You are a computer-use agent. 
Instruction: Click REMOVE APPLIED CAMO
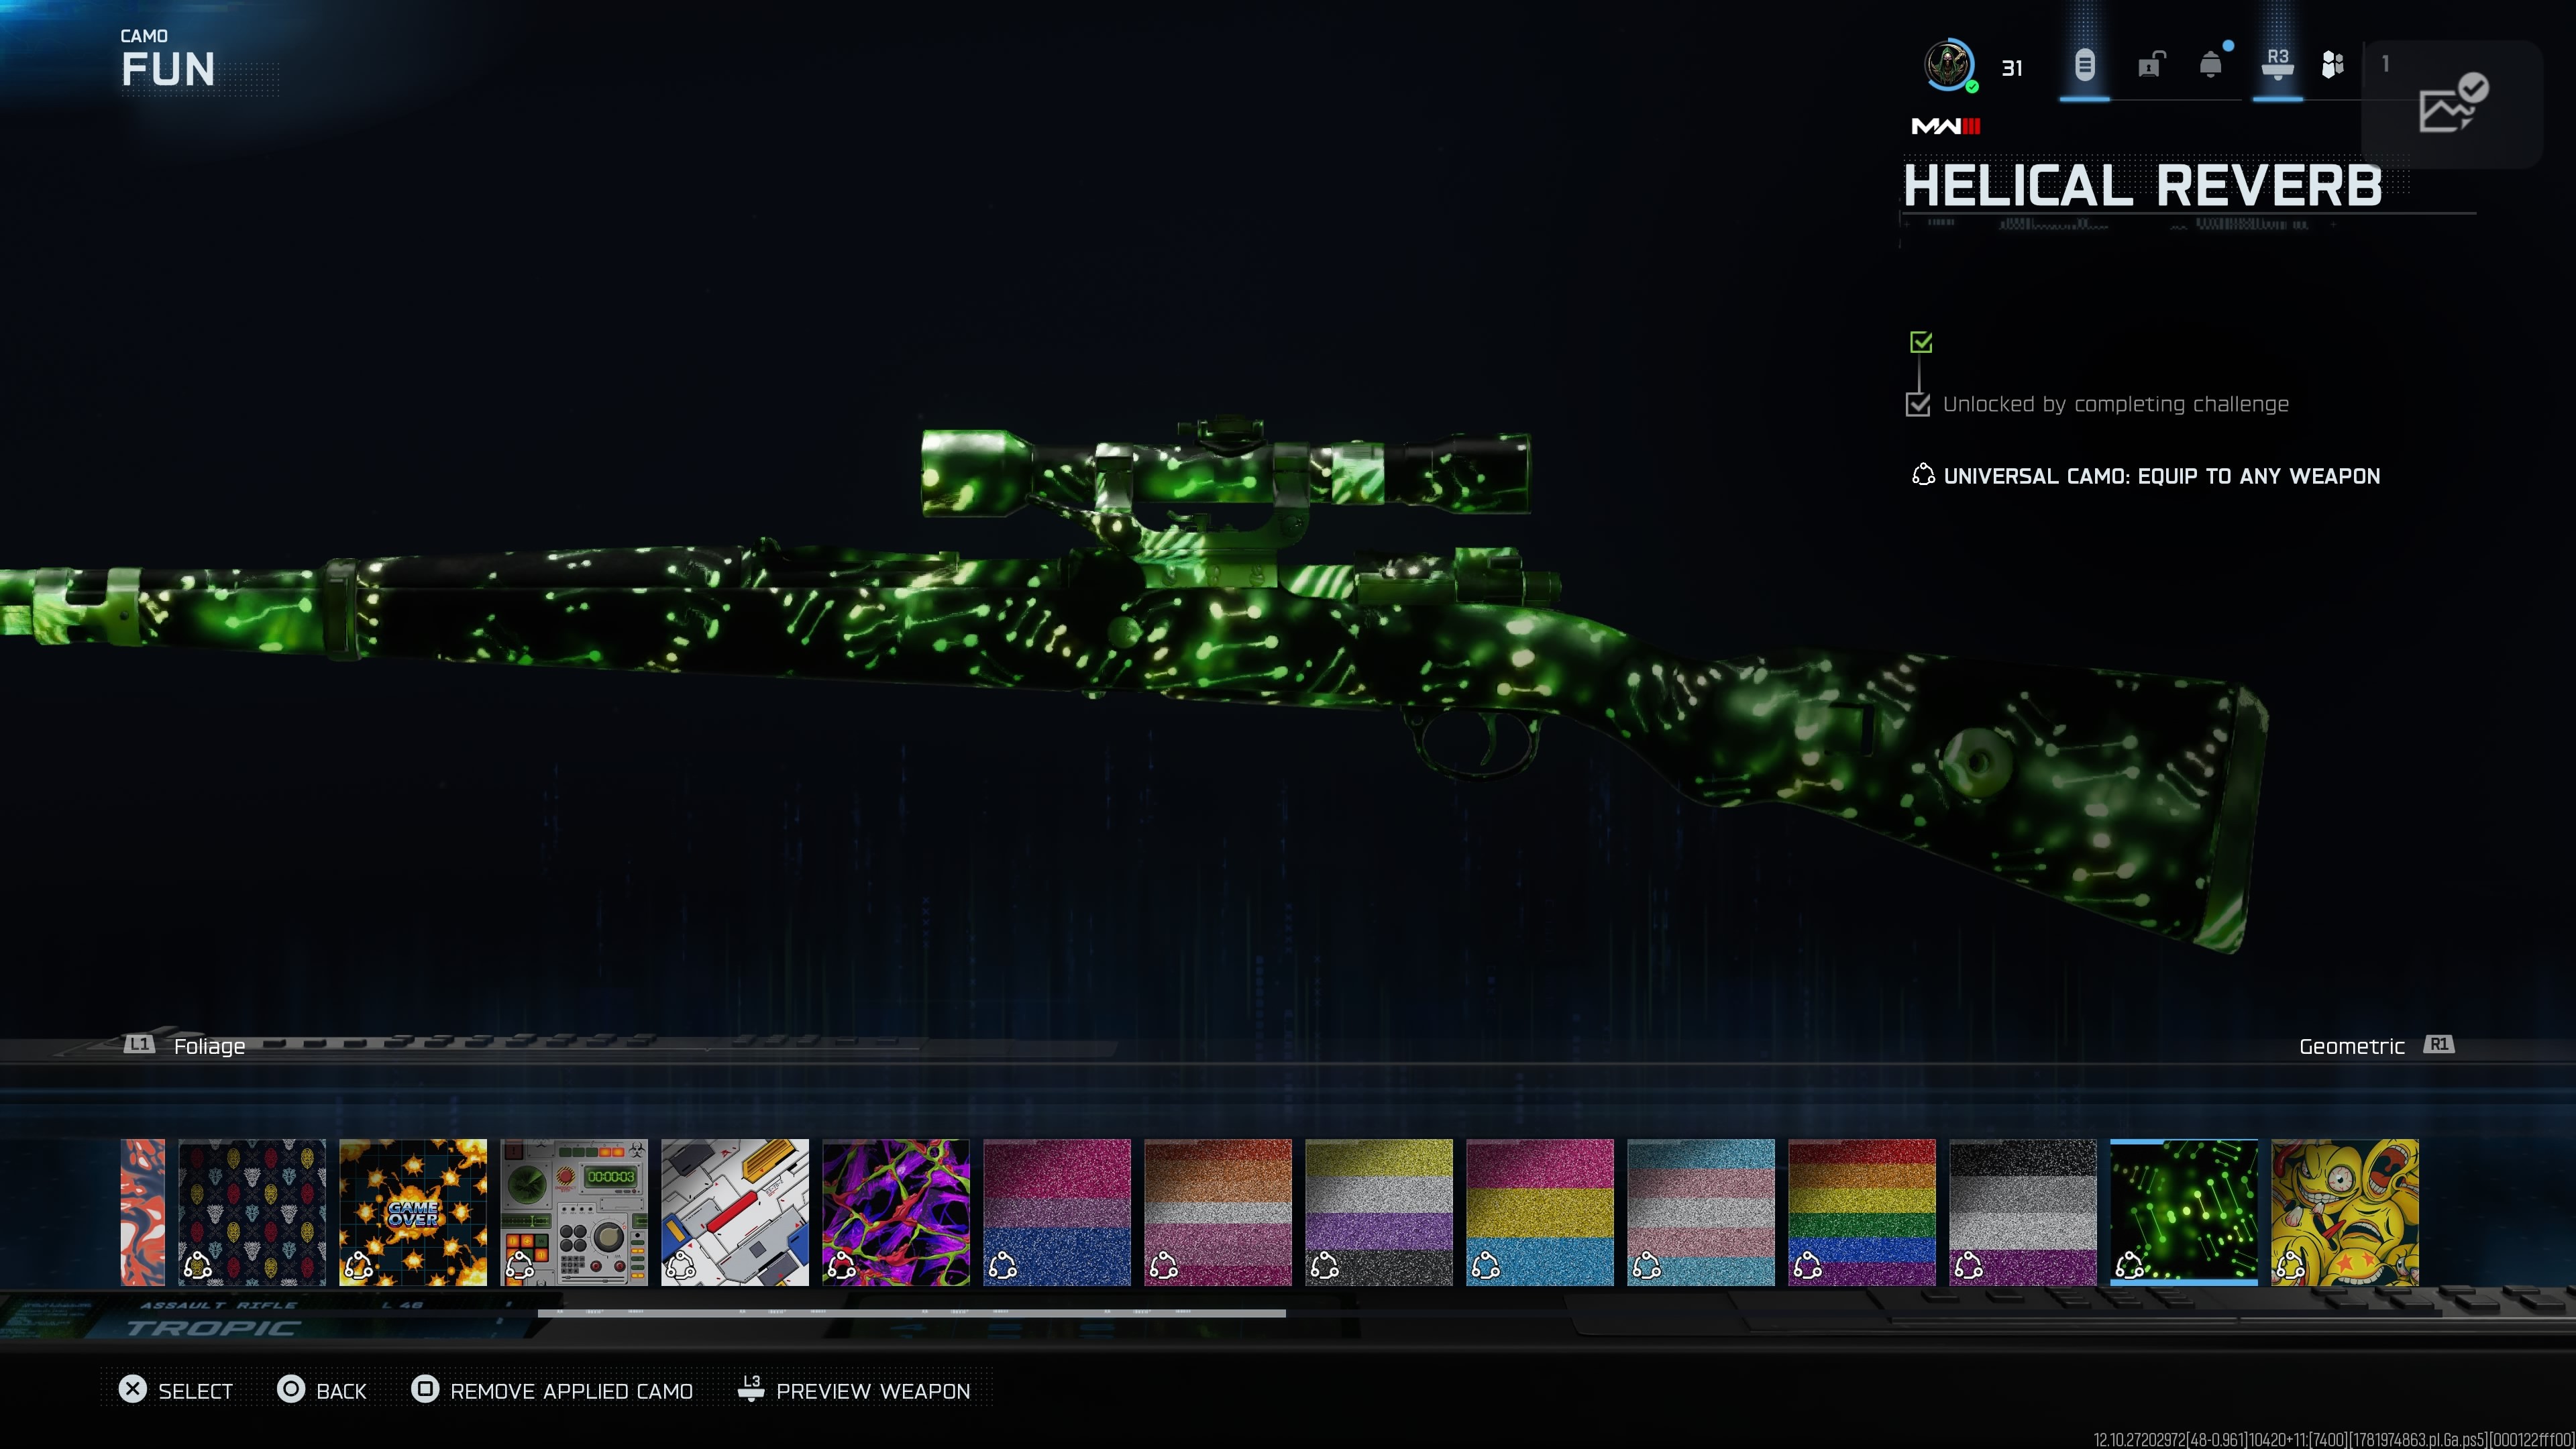[571, 1391]
